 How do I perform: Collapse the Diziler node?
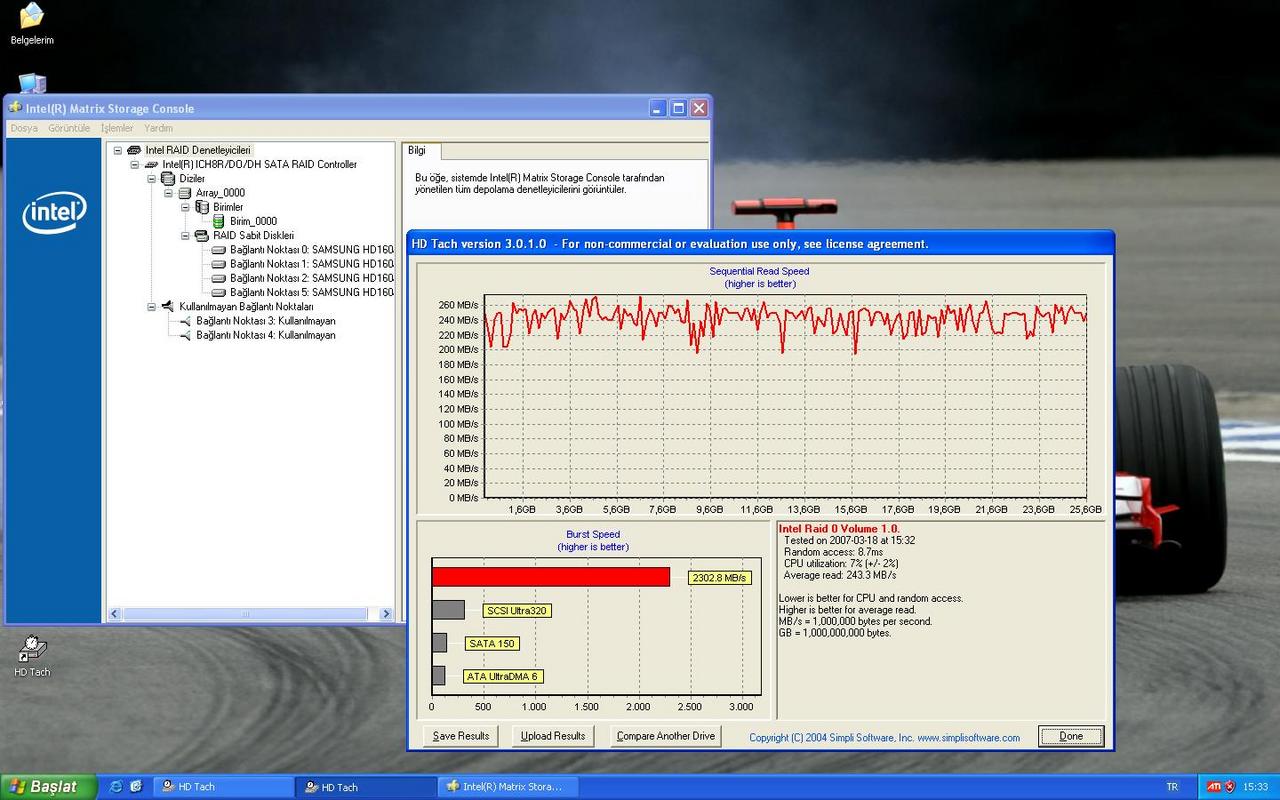[x=152, y=179]
